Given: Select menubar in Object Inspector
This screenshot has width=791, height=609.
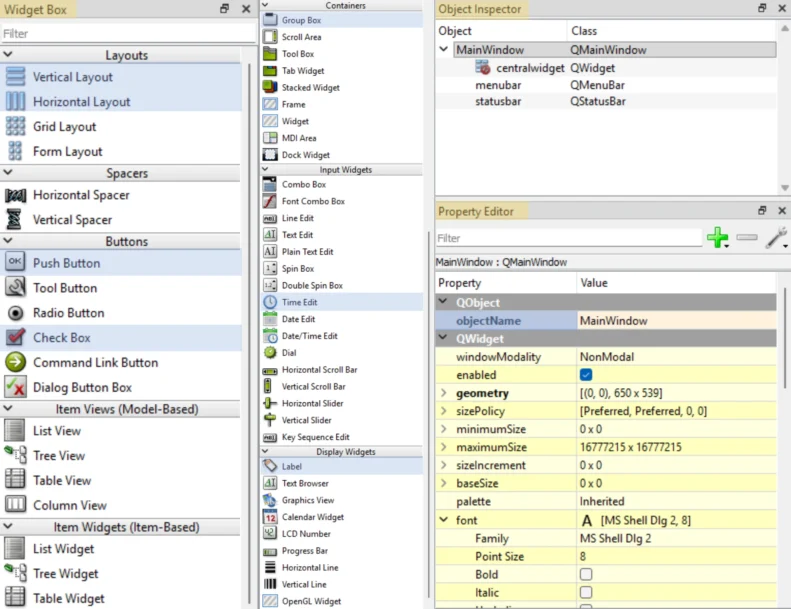Looking at the screenshot, I should 498,85.
